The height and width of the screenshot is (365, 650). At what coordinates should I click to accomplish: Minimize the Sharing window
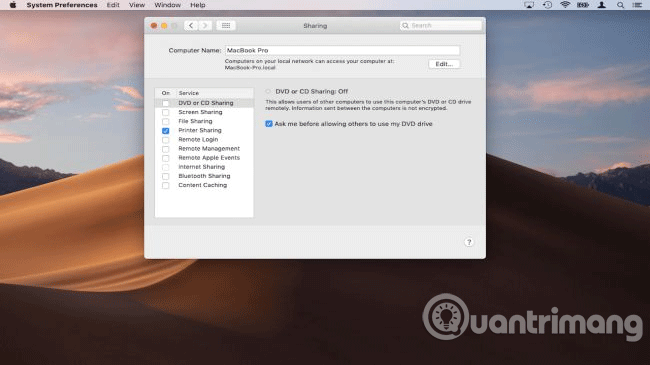click(x=164, y=26)
